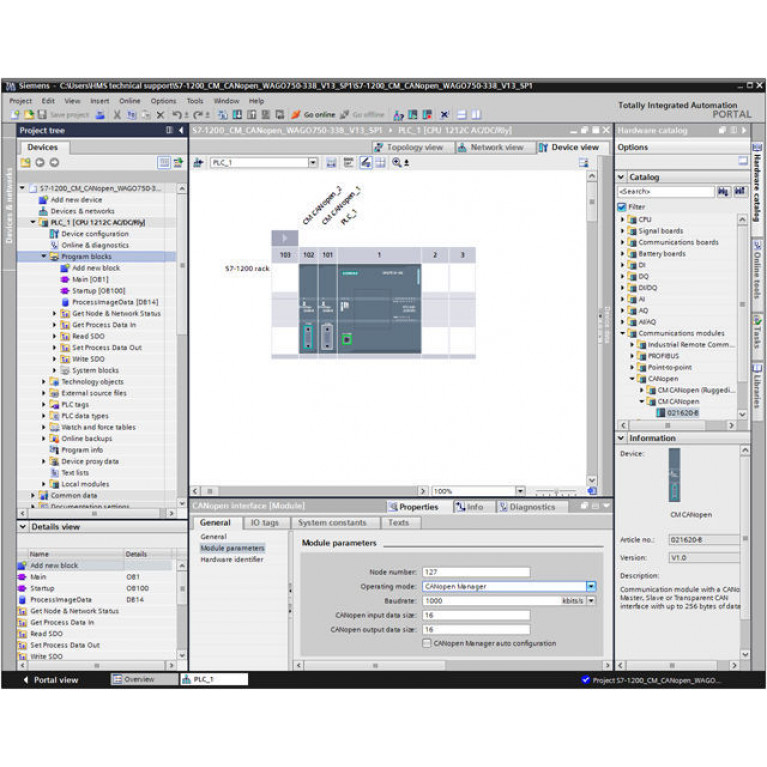Click the navigate forward arrow in Project tree
767x767 pixels.
pyautogui.click(x=54, y=162)
